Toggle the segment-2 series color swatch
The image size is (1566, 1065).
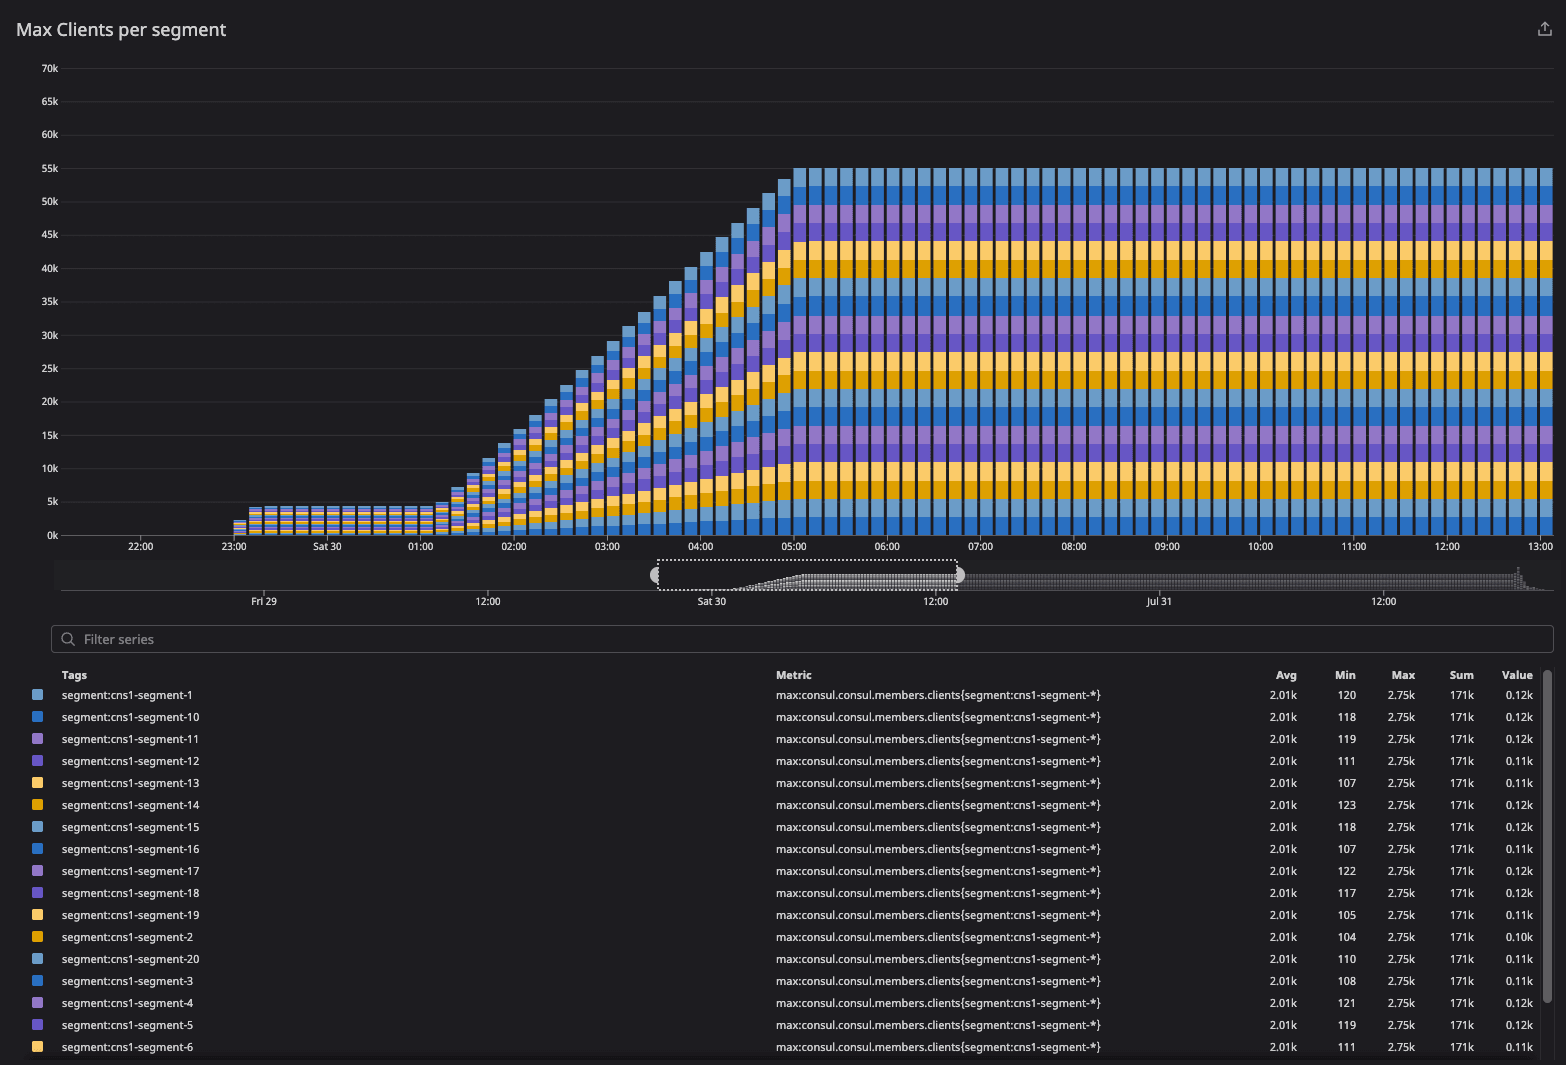click(38, 937)
